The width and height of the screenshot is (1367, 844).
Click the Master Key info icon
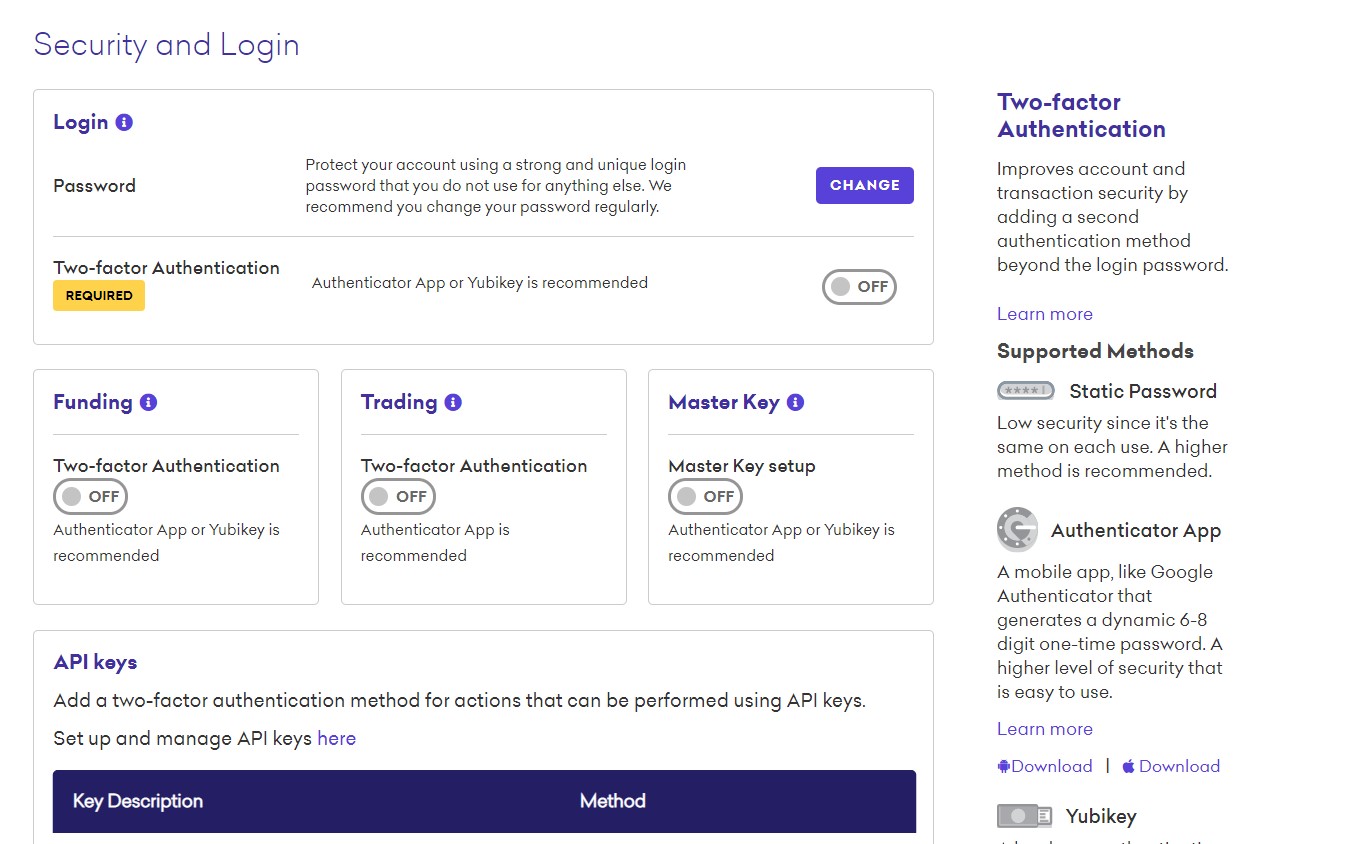[794, 401]
